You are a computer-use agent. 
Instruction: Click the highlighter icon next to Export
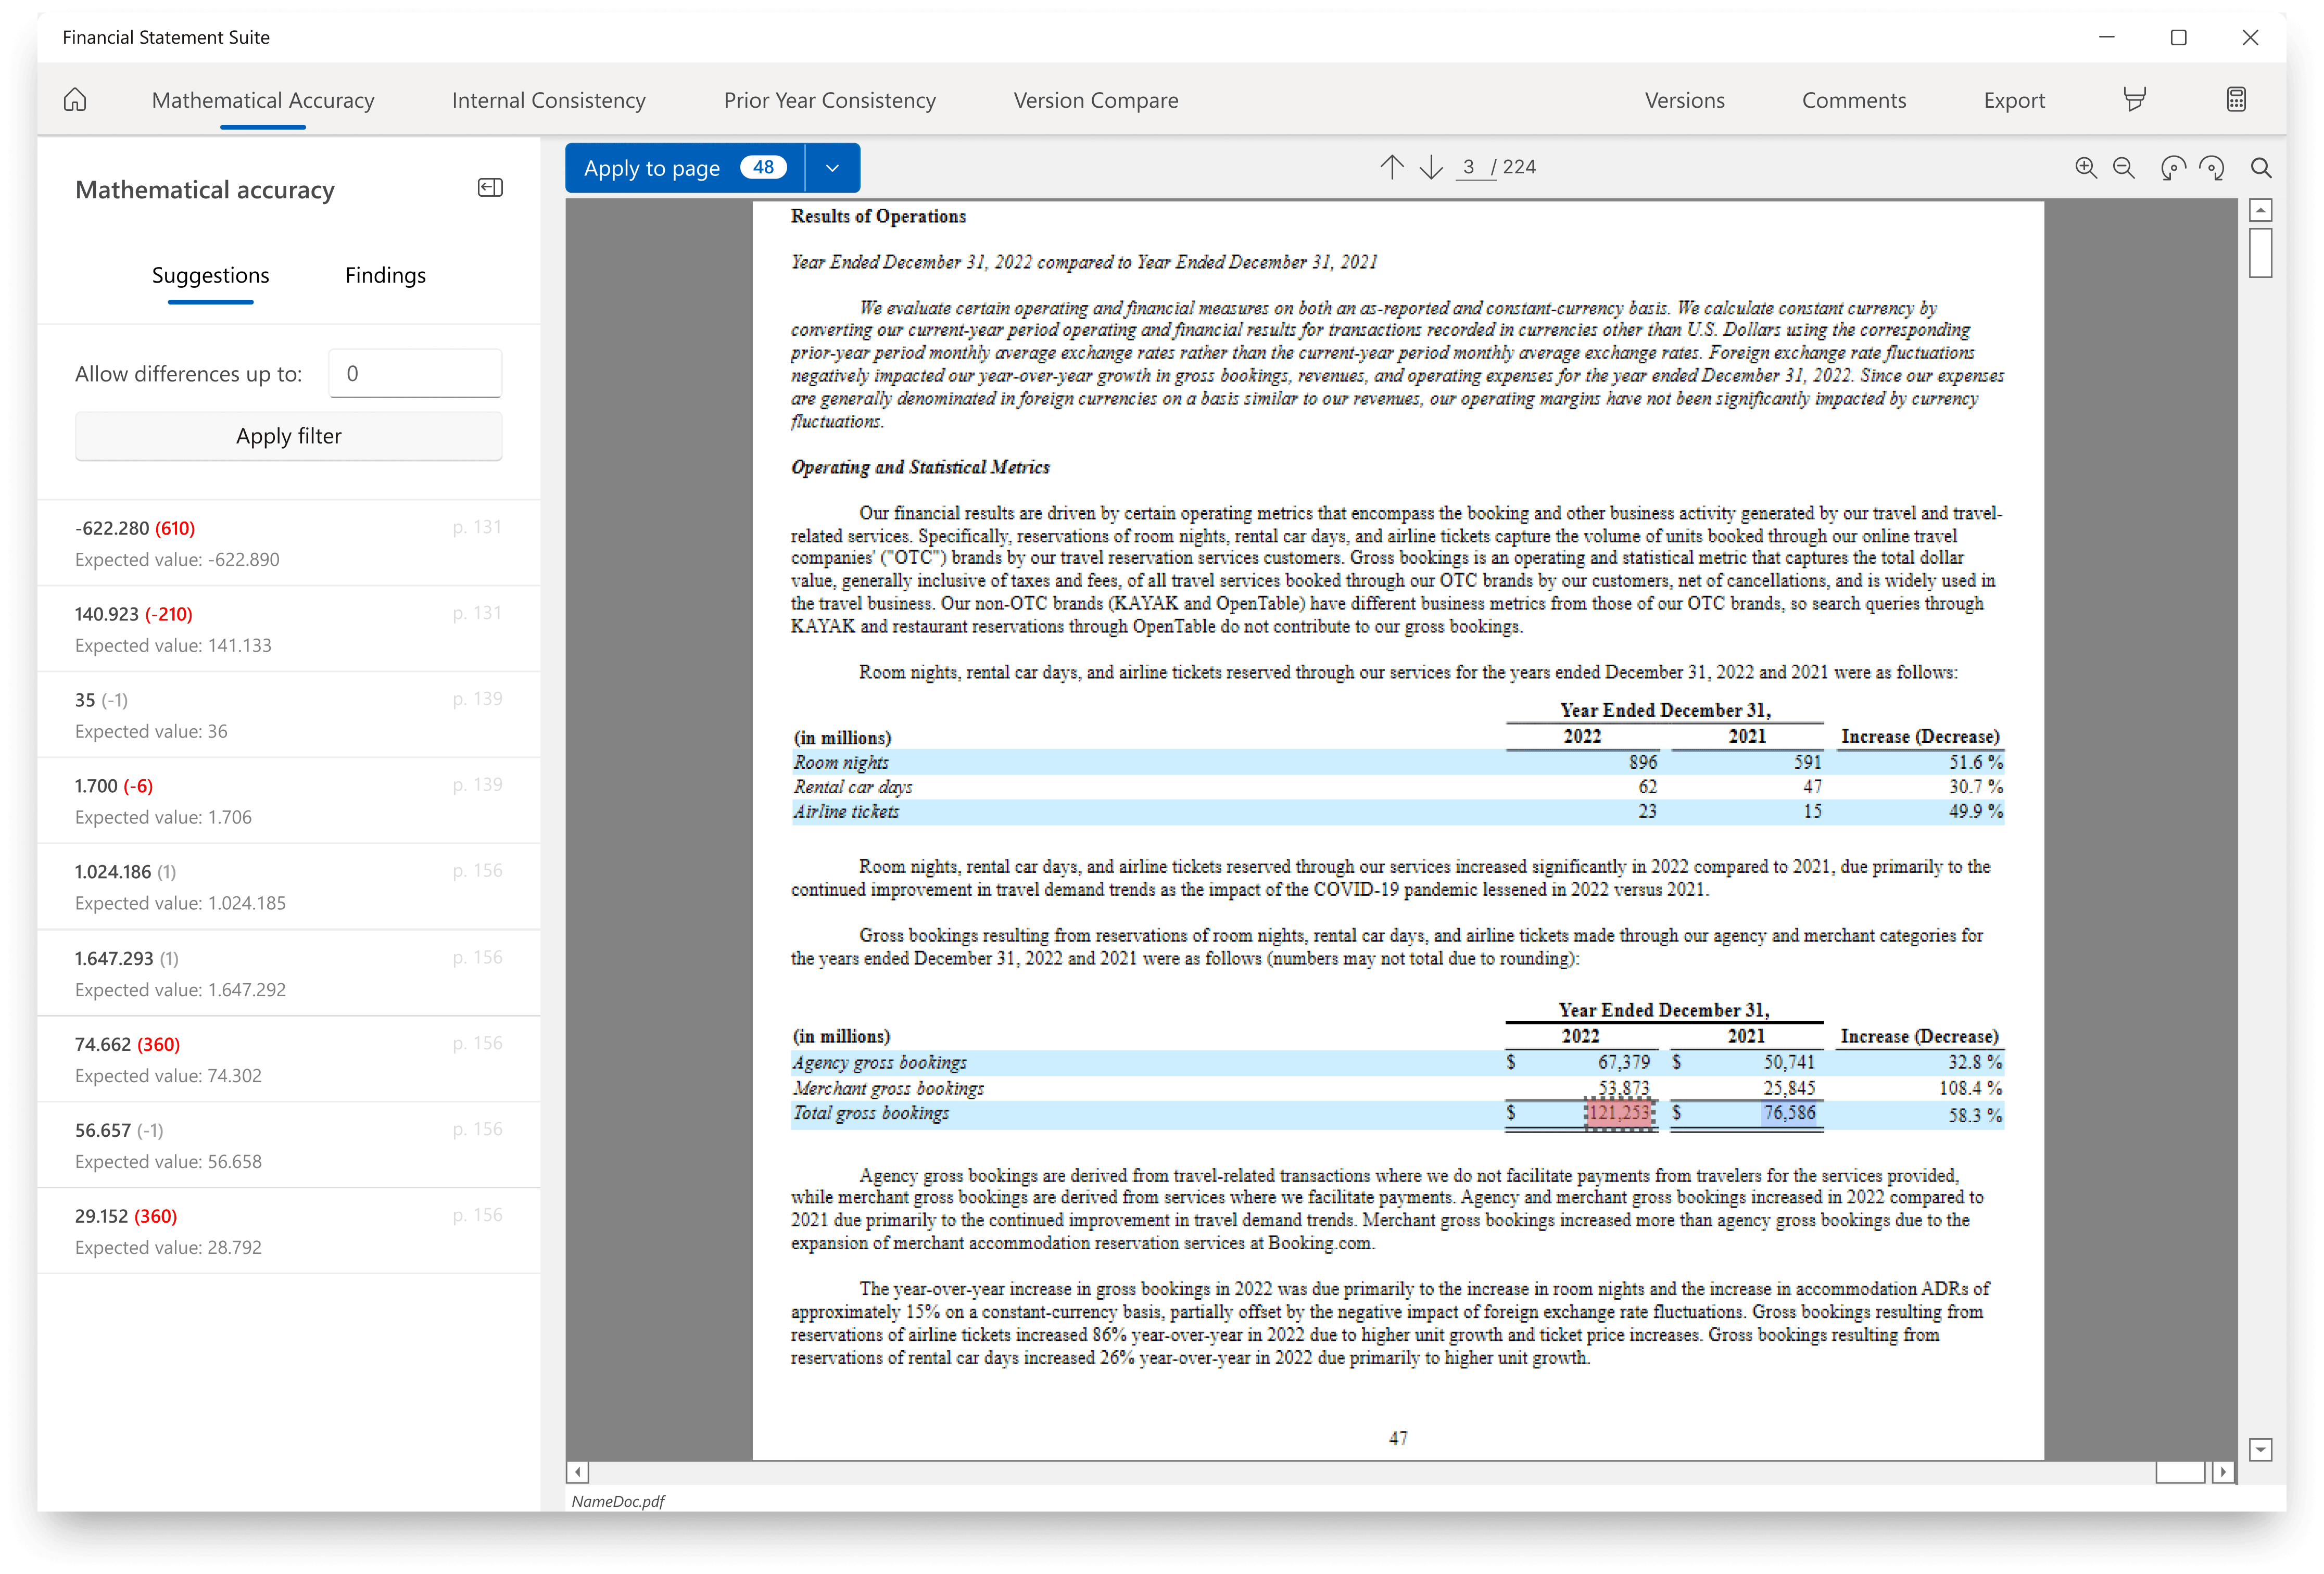pyautogui.click(x=2134, y=100)
